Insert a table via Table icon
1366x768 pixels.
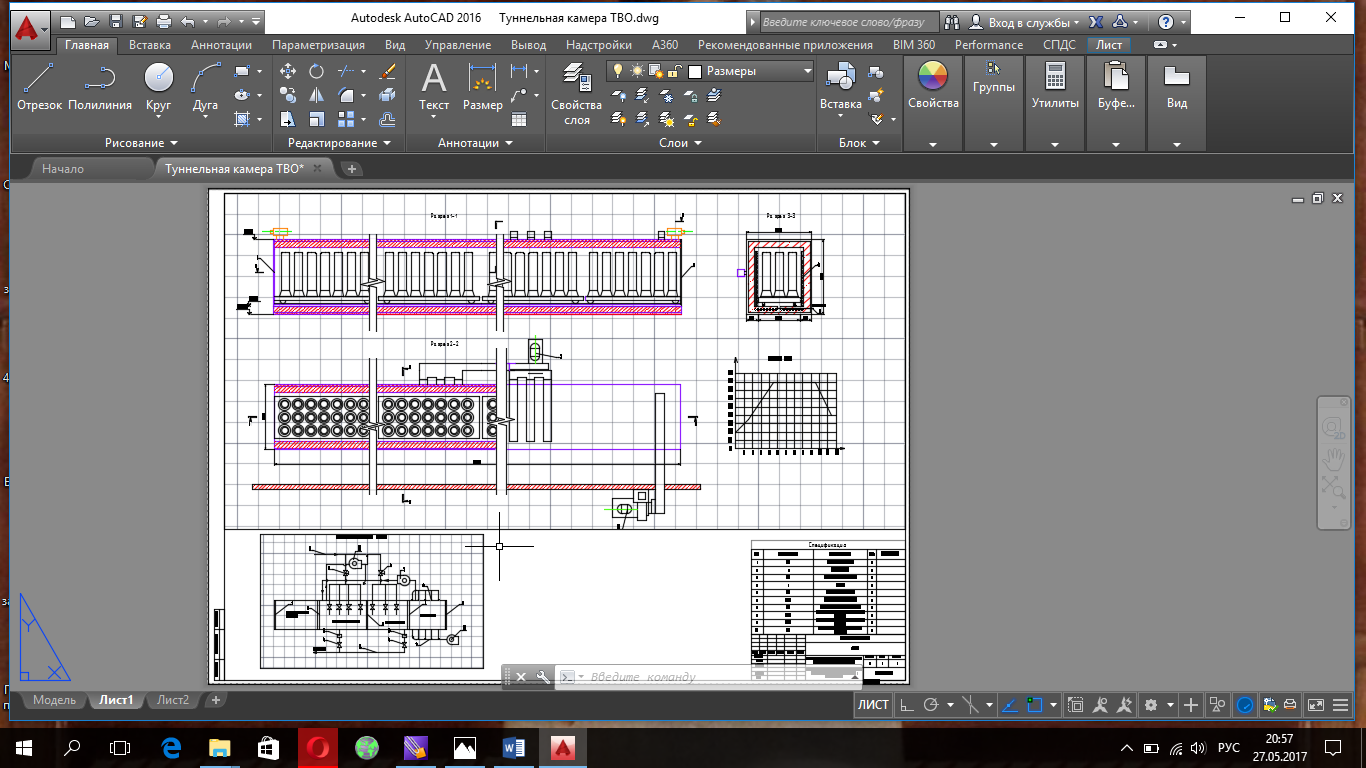[x=519, y=119]
